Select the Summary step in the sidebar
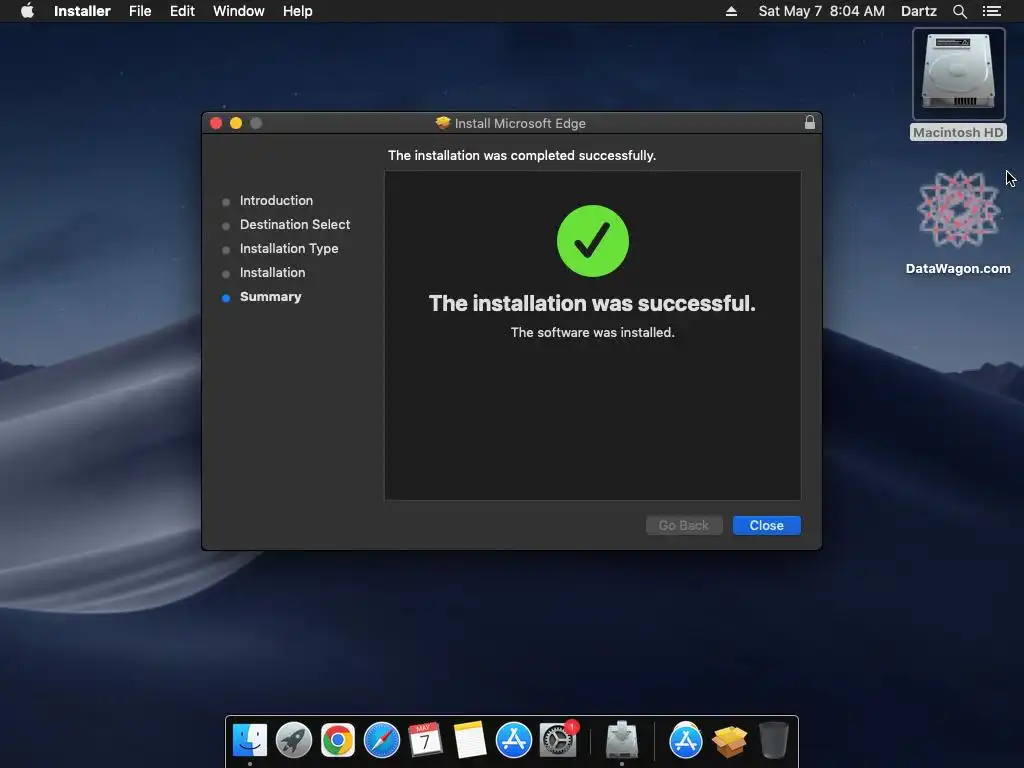 [x=270, y=296]
